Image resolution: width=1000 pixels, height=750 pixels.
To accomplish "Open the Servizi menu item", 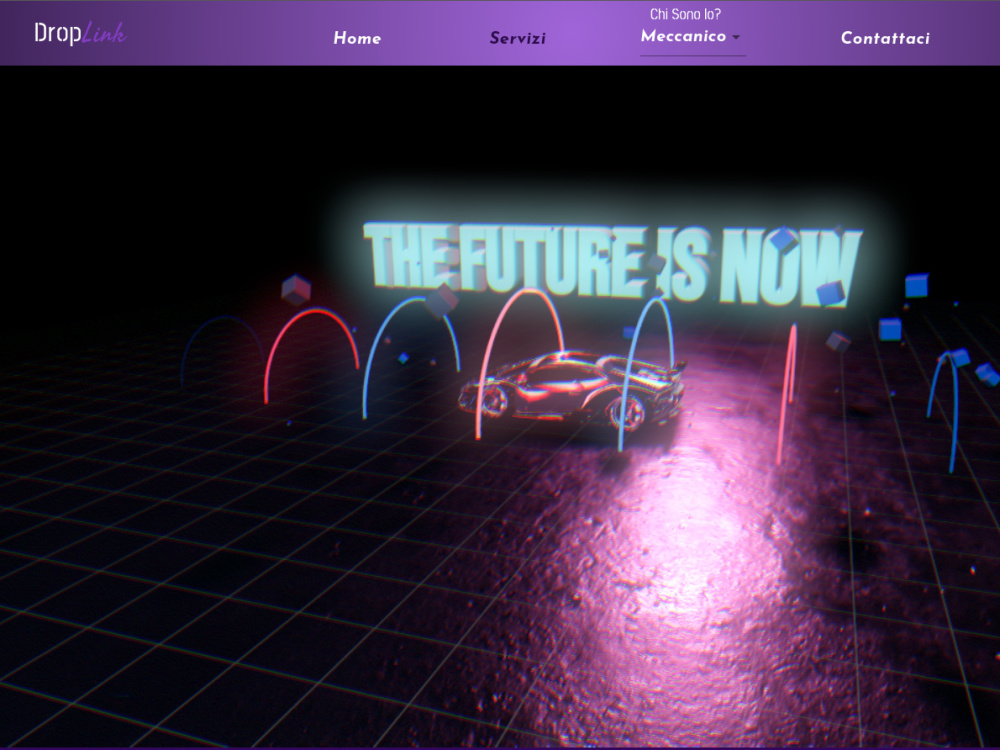I will [x=517, y=38].
